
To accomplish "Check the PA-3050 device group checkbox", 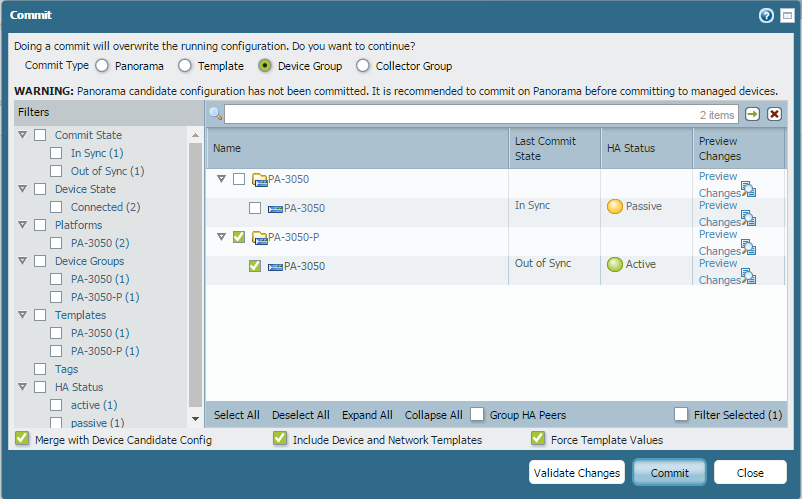I will click(x=239, y=179).
